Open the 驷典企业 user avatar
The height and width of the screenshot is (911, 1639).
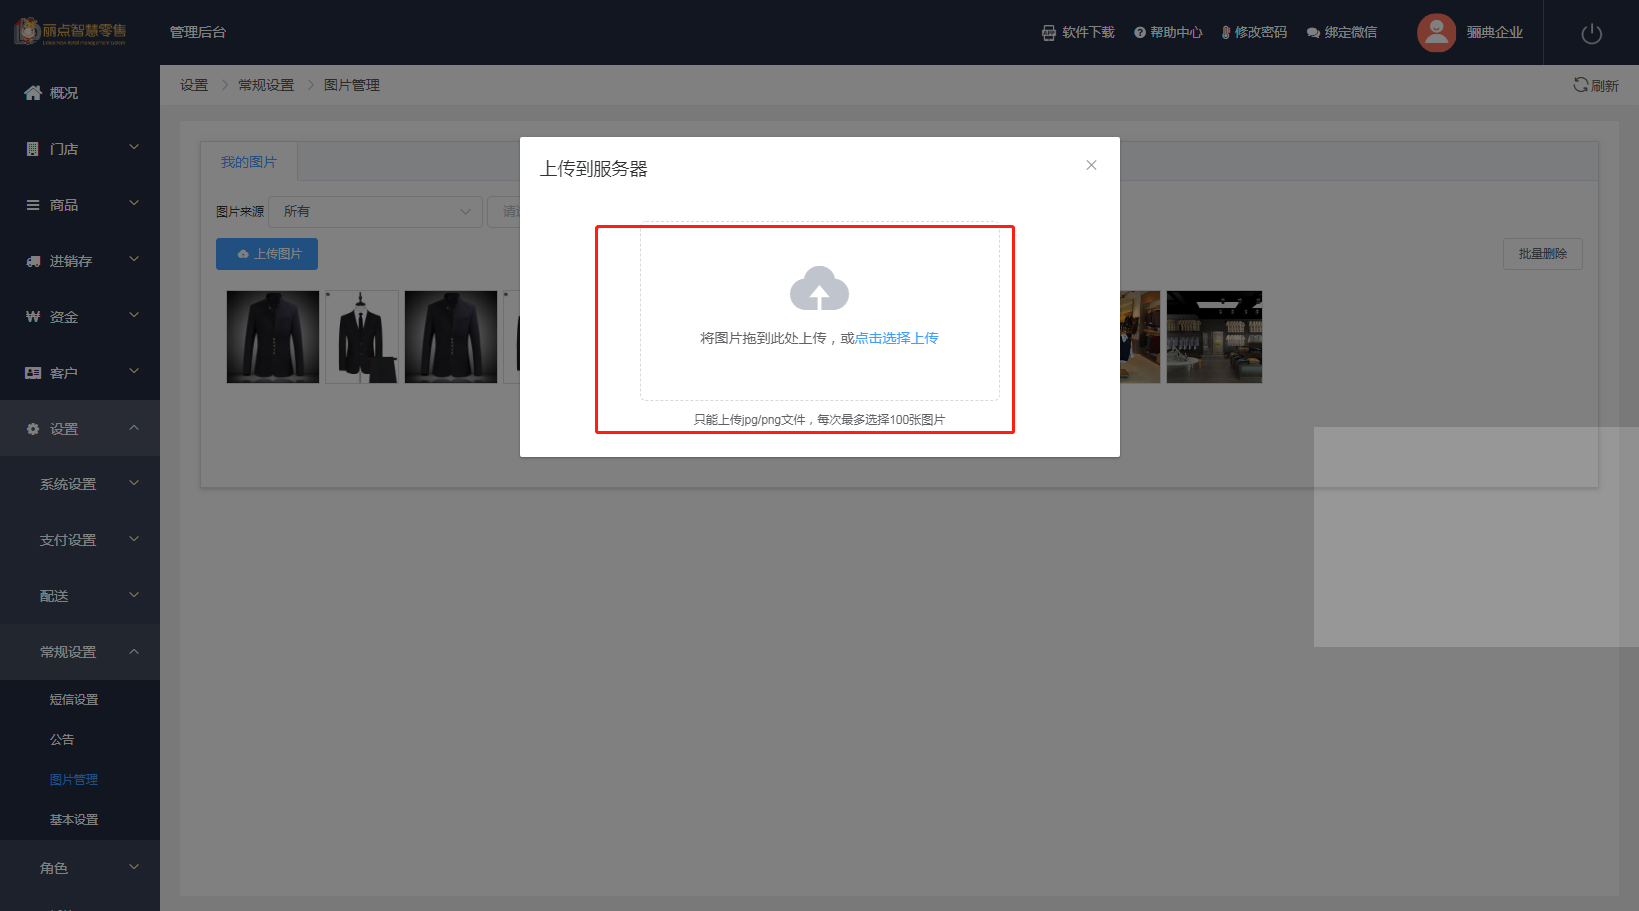[1436, 33]
